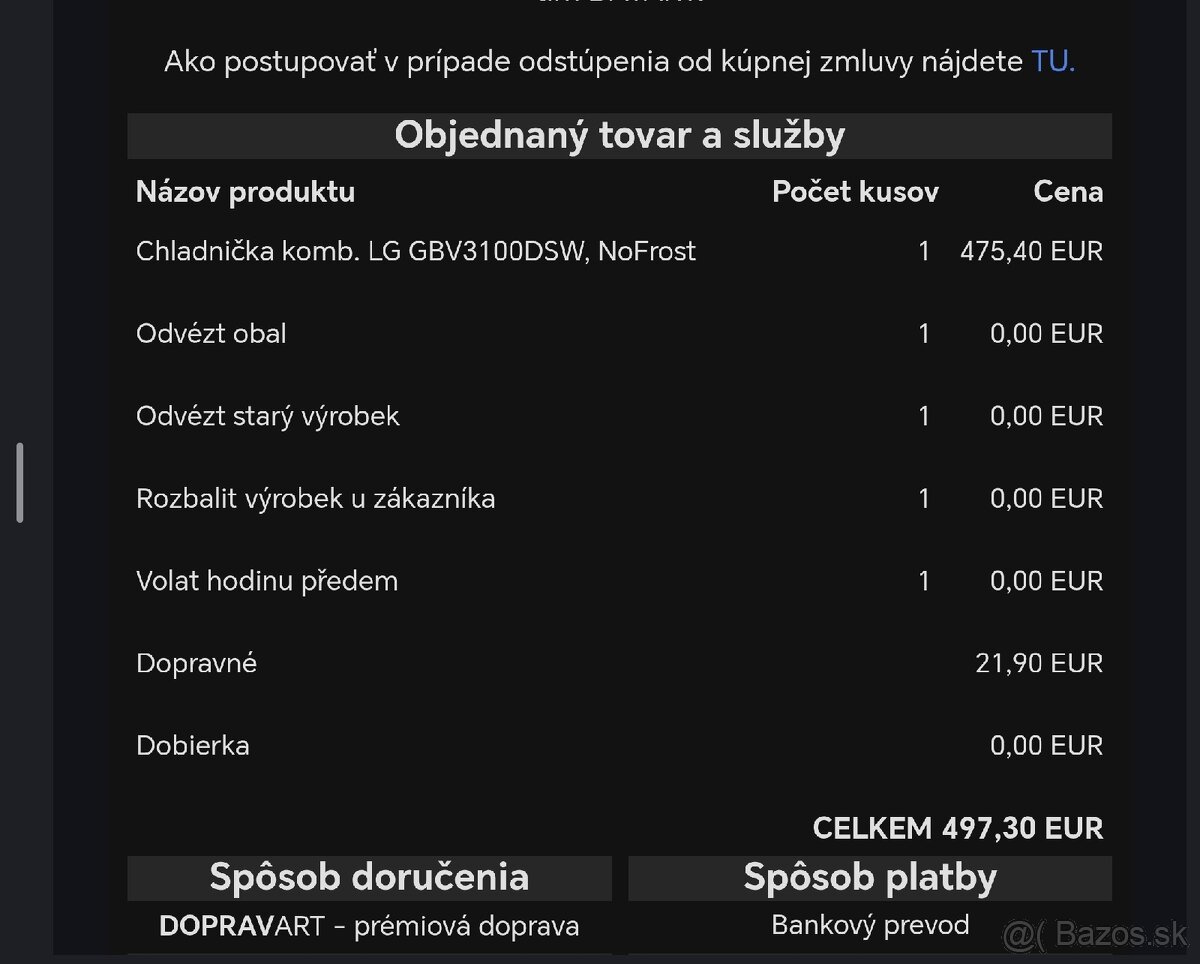The image size is (1200, 964).
Task: Click the 475,40 EUR fridge price
Action: coord(1031,251)
